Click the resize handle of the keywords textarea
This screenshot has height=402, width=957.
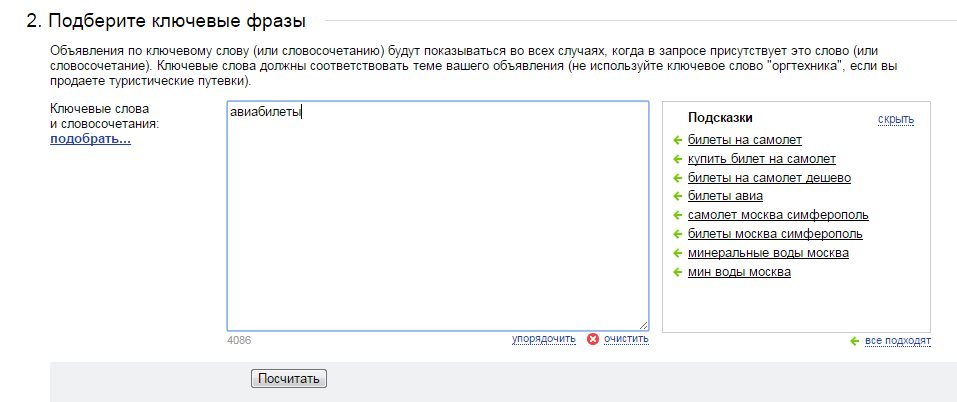pos(643,325)
